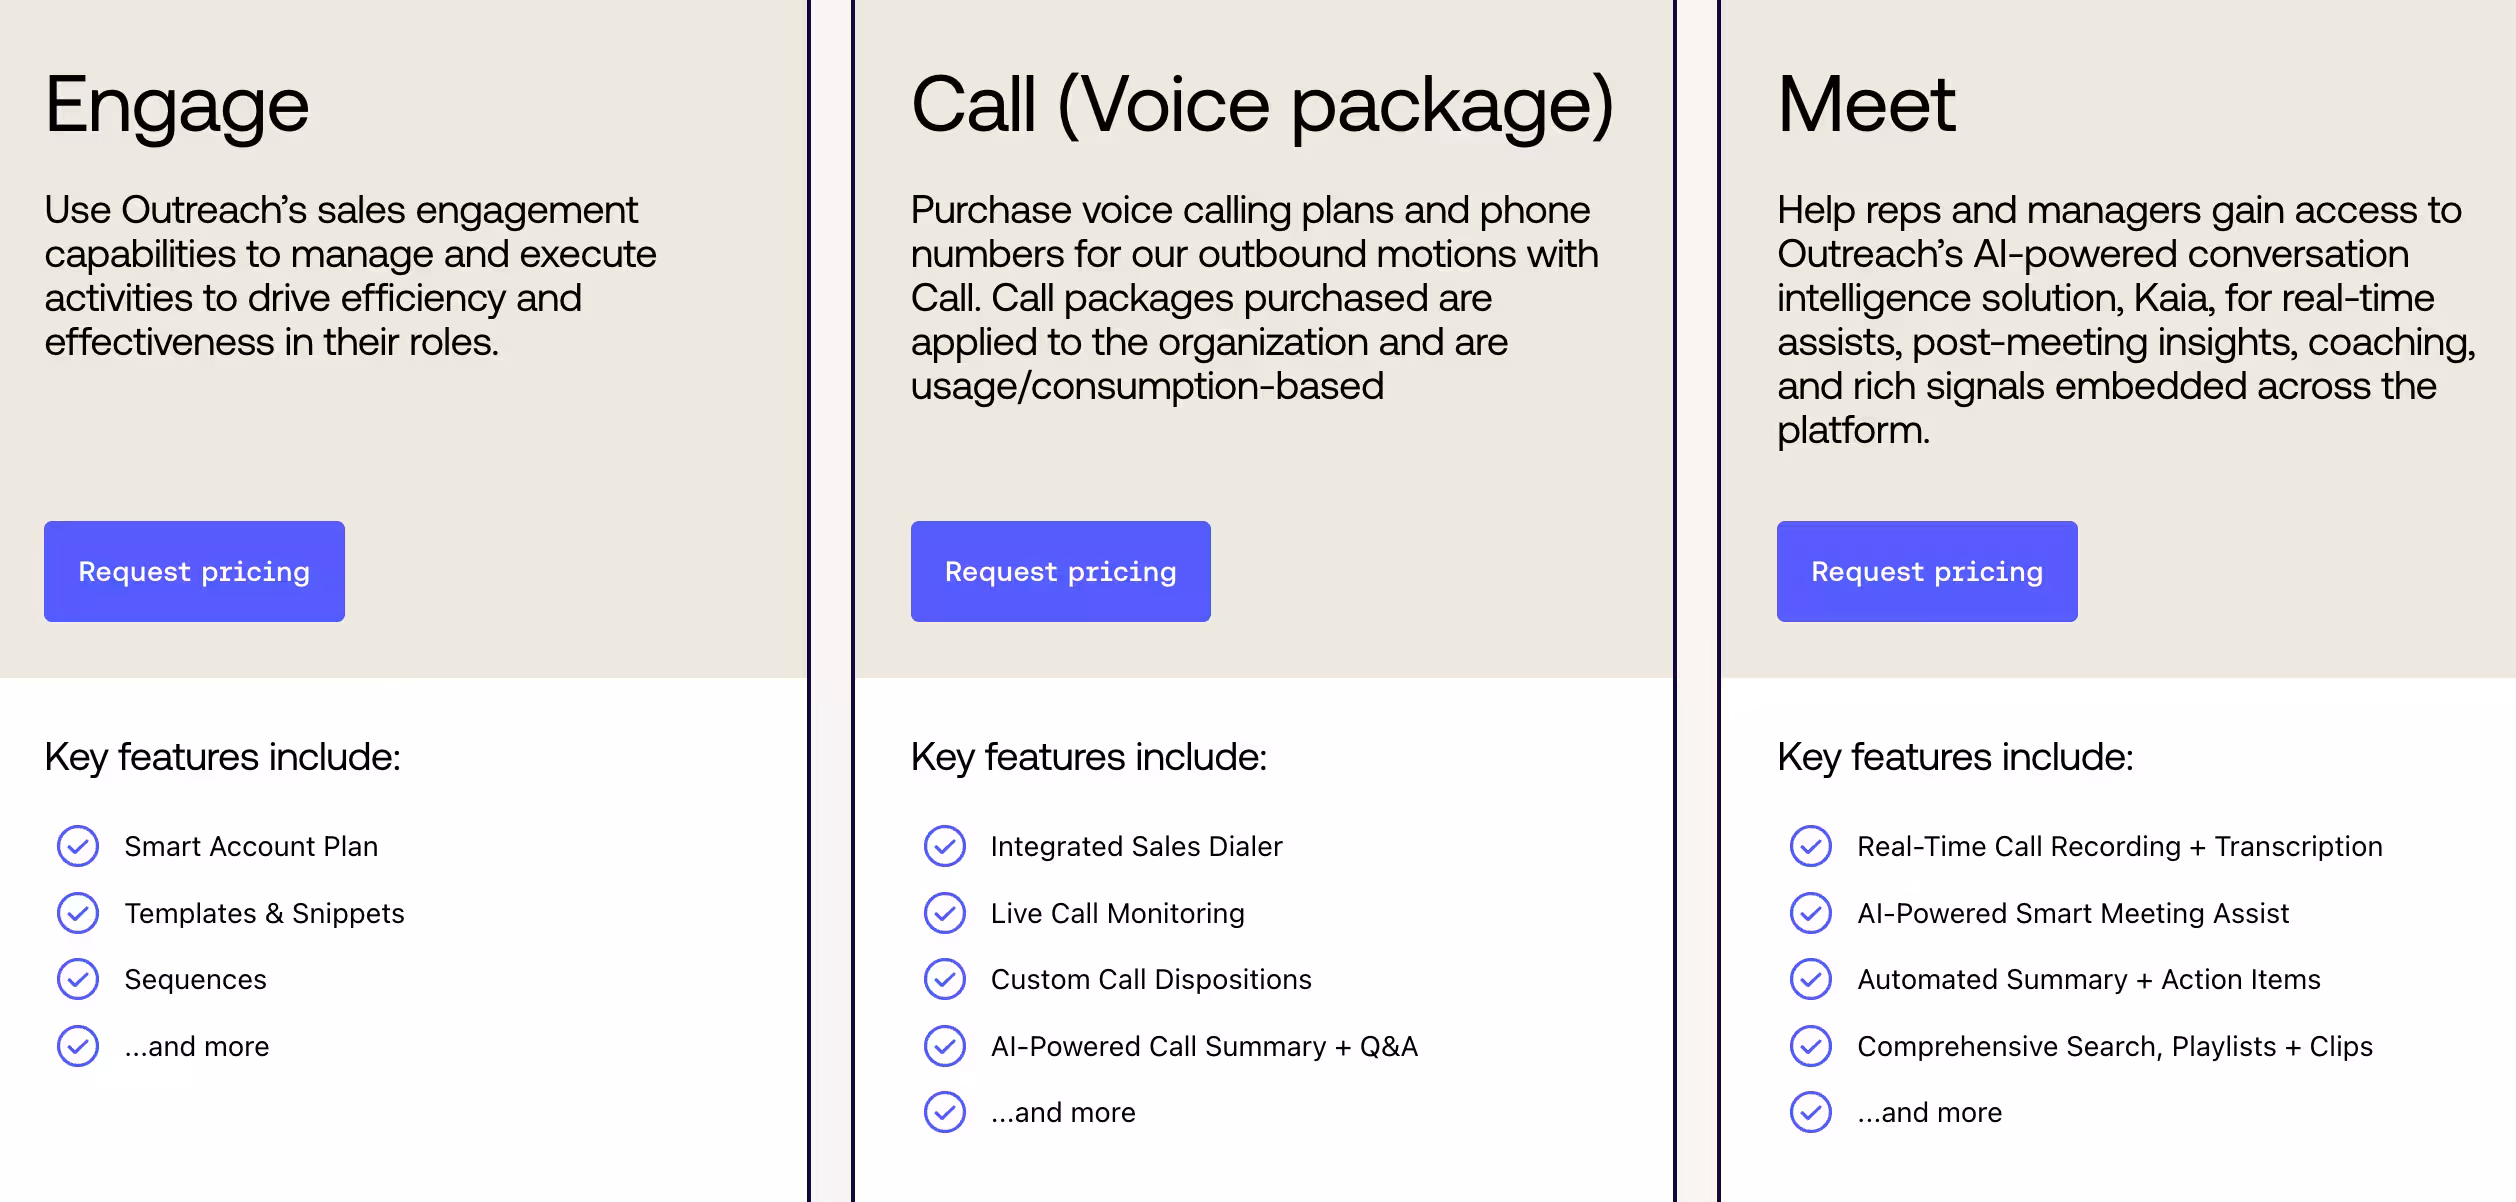Viewport: 2516px width, 1202px height.
Task: Request pricing for Call Voice package
Action: [x=1060, y=571]
